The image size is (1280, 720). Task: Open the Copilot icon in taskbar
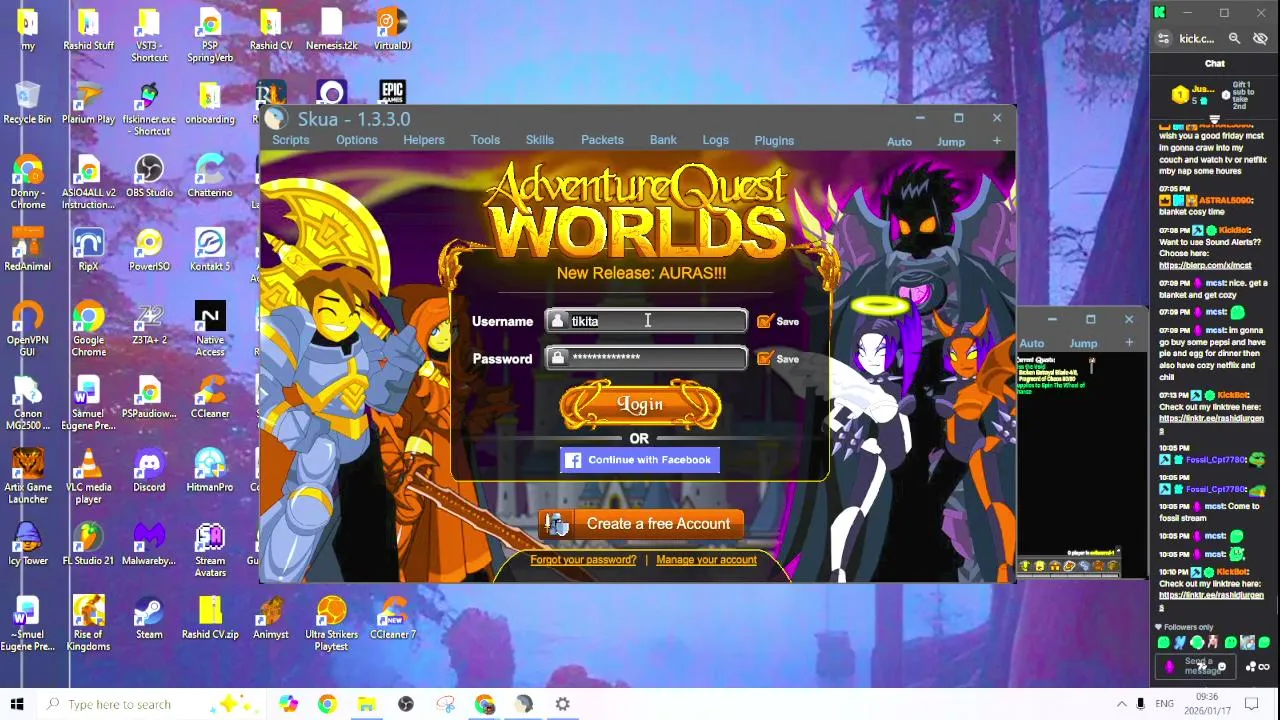click(x=288, y=704)
